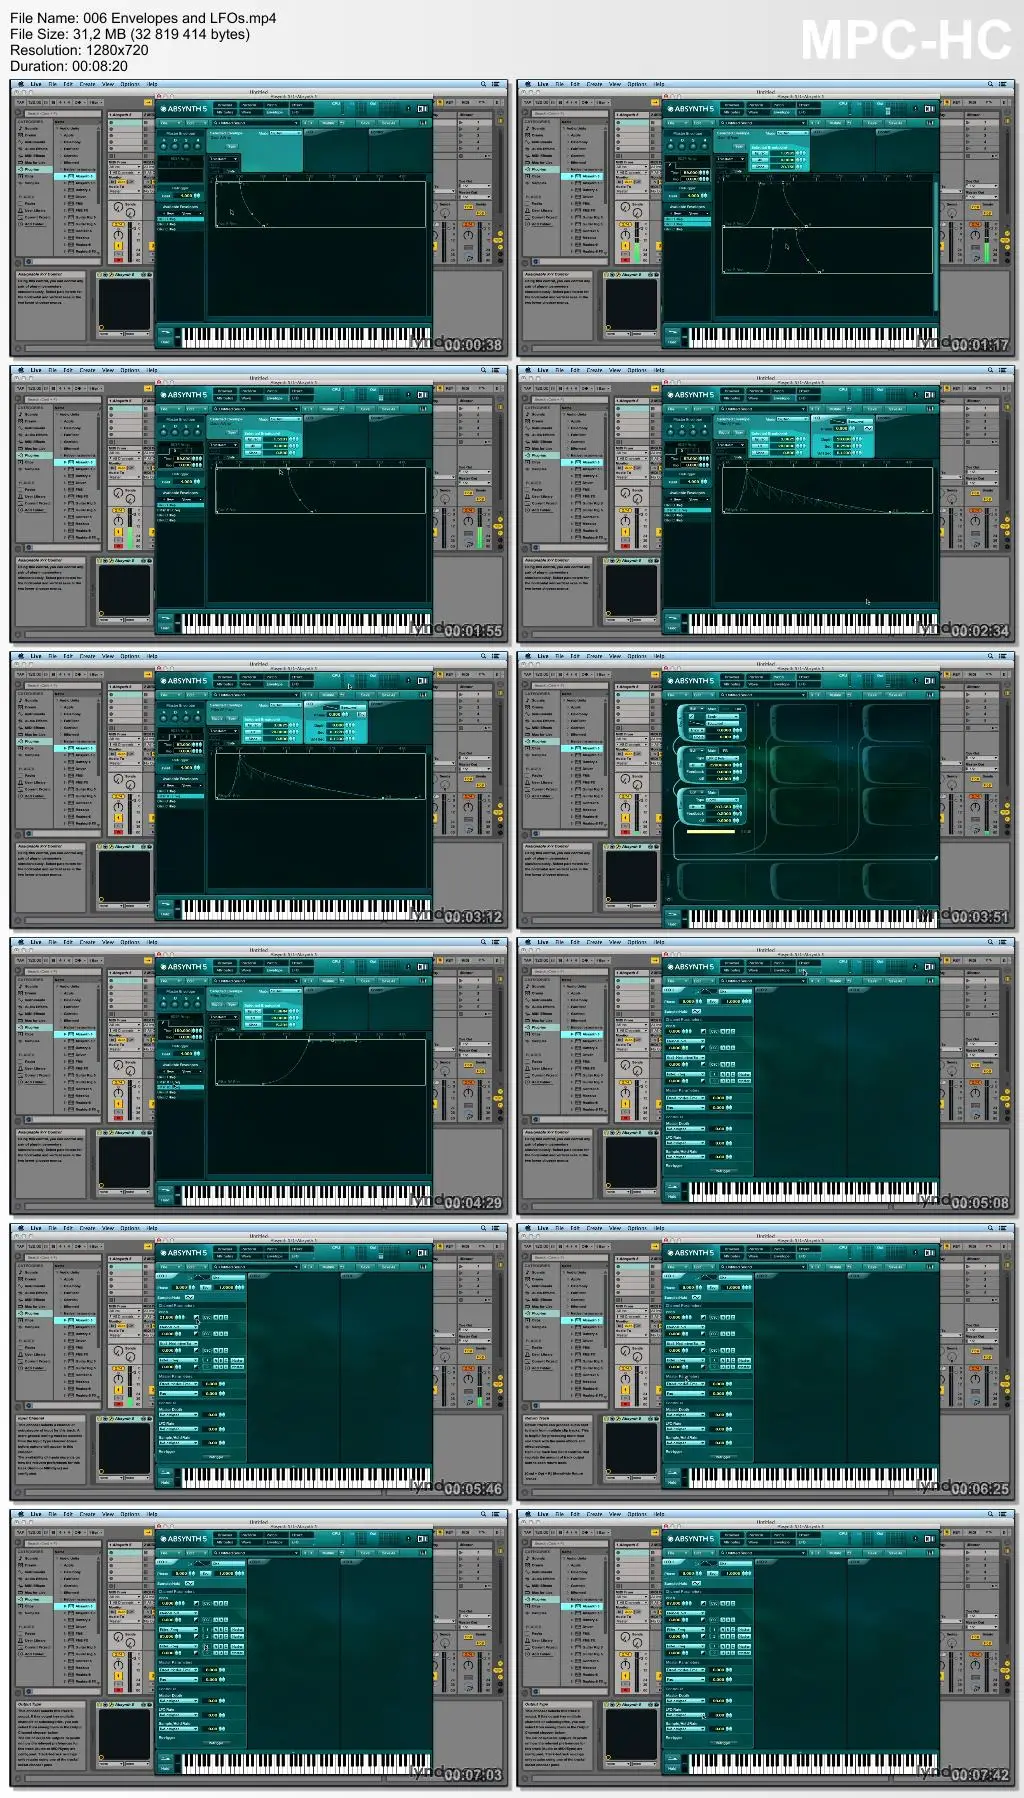Click the Spotlight search icon in the 00:07:42 frame
Image resolution: width=1024 pixels, height=1798 pixels.
tap(991, 1514)
